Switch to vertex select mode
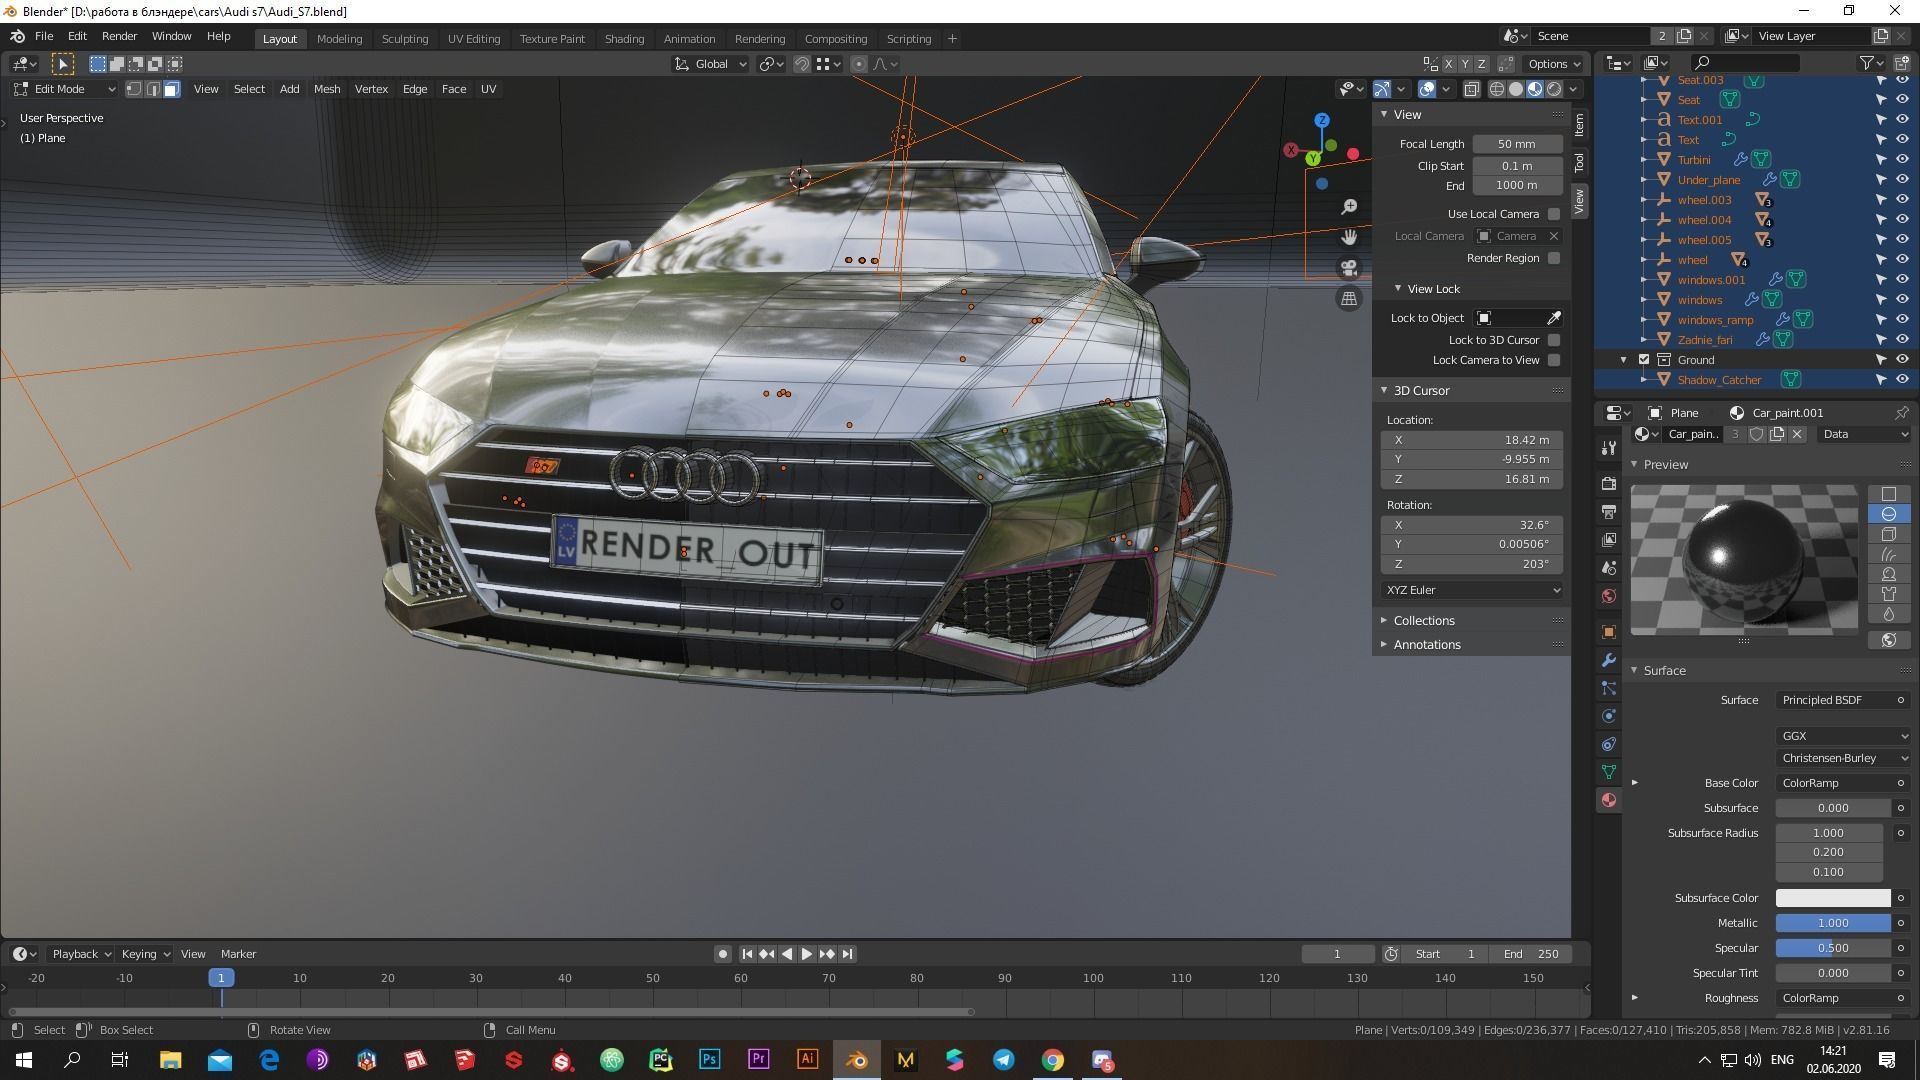The image size is (1920, 1080). (x=134, y=89)
